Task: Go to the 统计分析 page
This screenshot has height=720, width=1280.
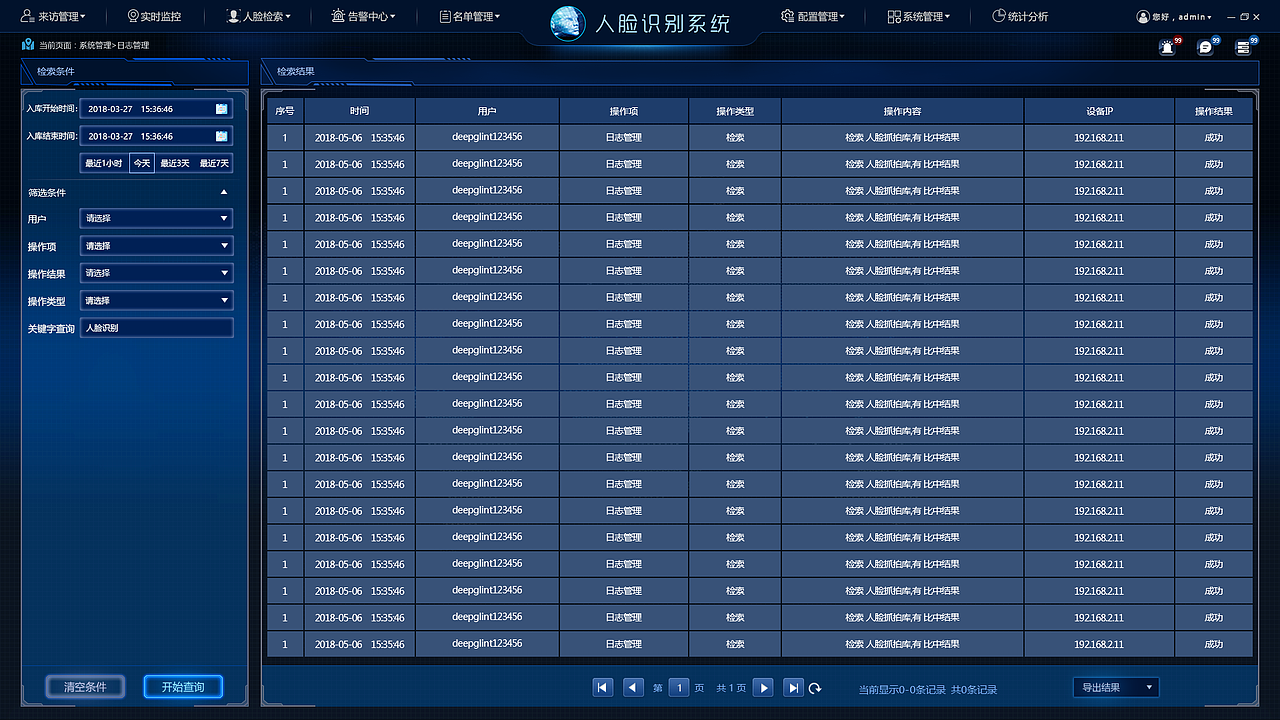Action: [1020, 16]
